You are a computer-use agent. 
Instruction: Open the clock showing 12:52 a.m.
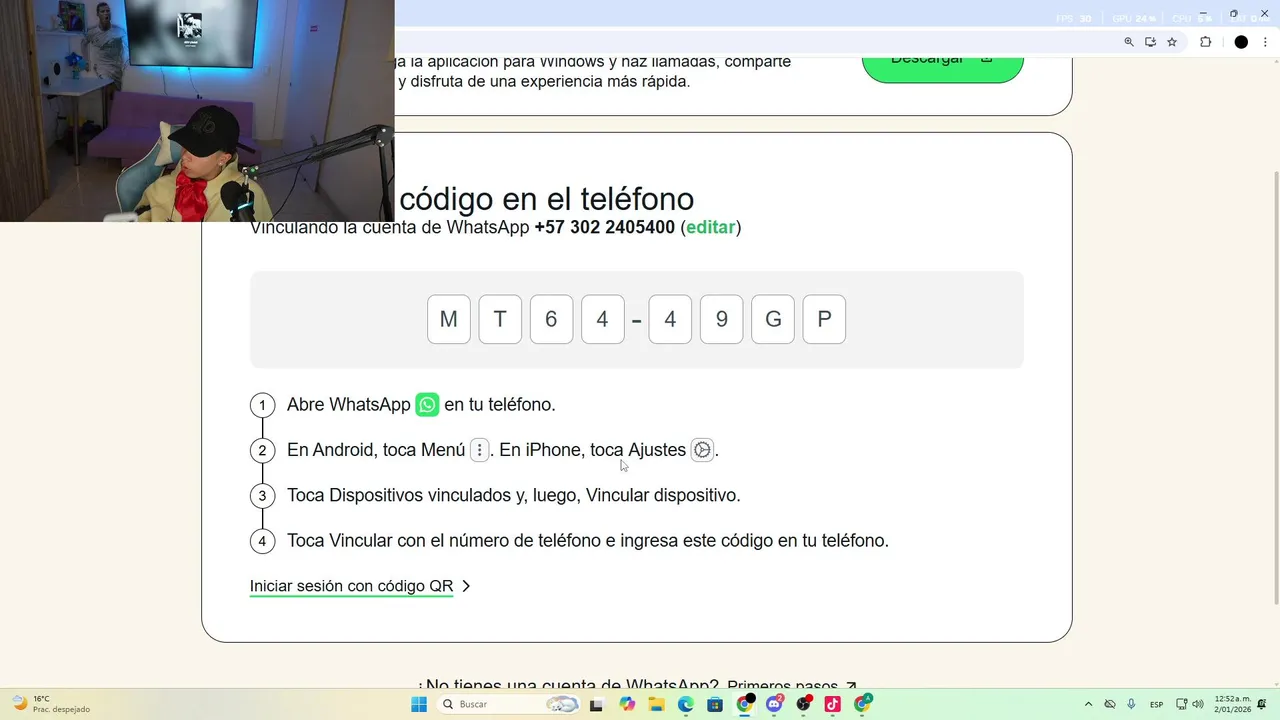[x=1233, y=704]
